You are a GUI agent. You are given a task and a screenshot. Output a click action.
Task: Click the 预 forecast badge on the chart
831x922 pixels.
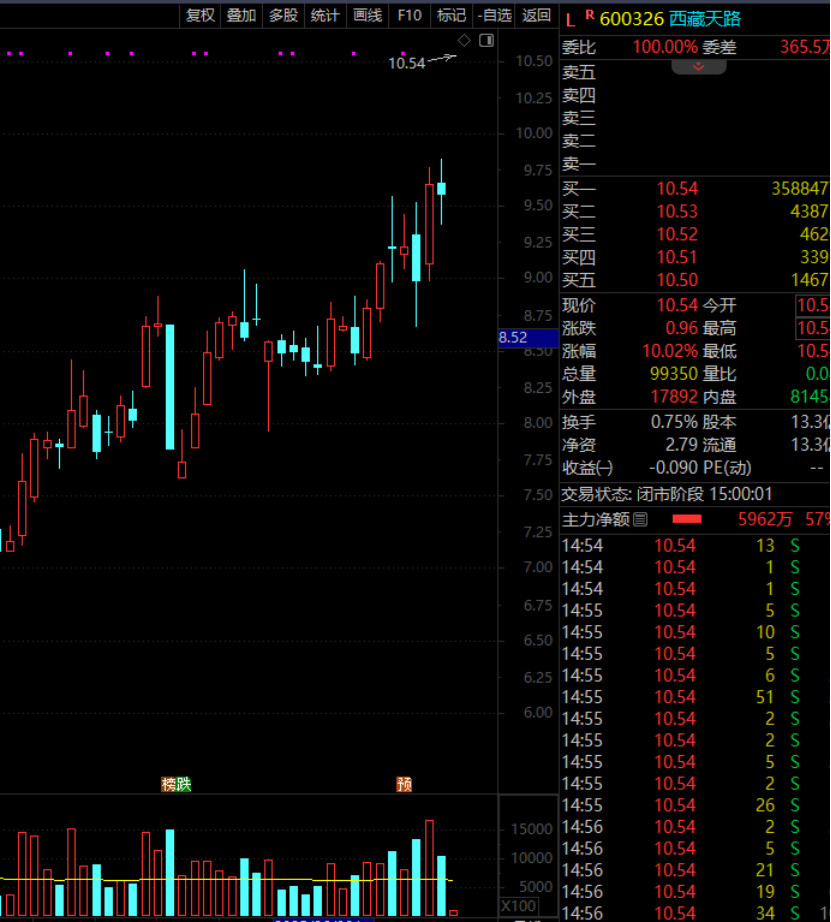pyautogui.click(x=404, y=784)
